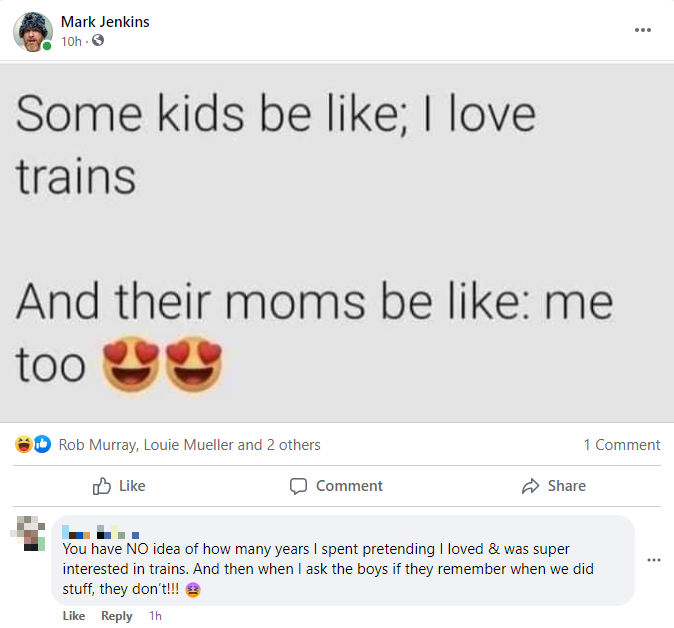Open the comment's 1h timestamp
The width and height of the screenshot is (674, 628).
click(155, 616)
